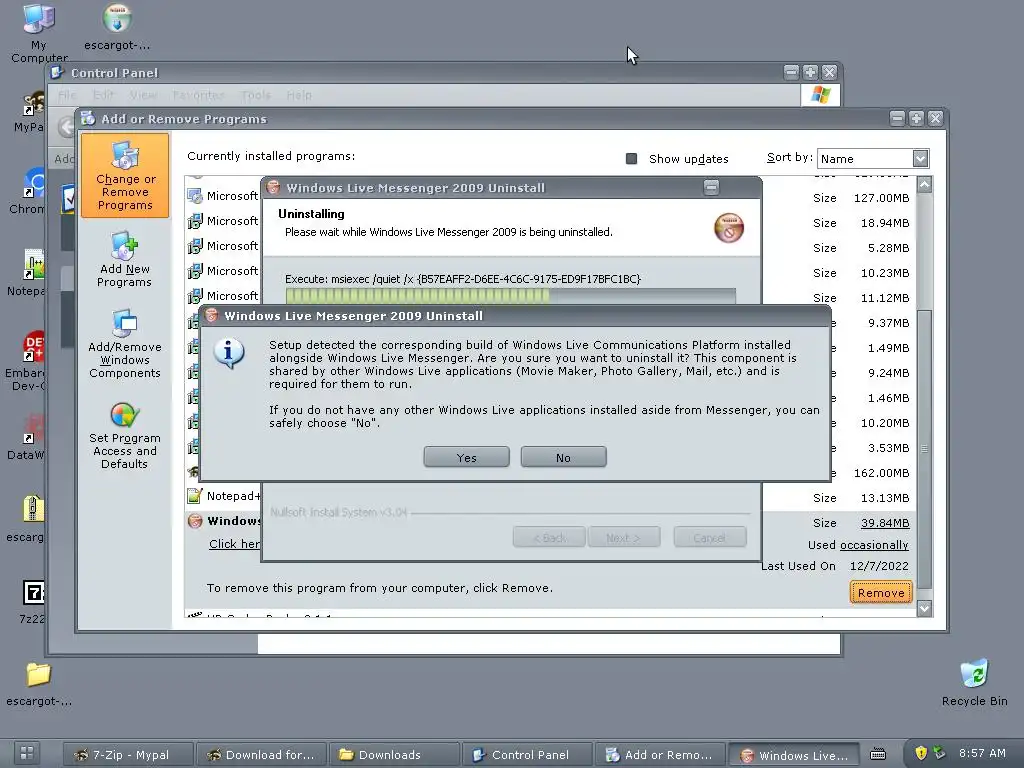Open the Help menu in Control Panel
The image size is (1024, 768).
click(x=299, y=95)
